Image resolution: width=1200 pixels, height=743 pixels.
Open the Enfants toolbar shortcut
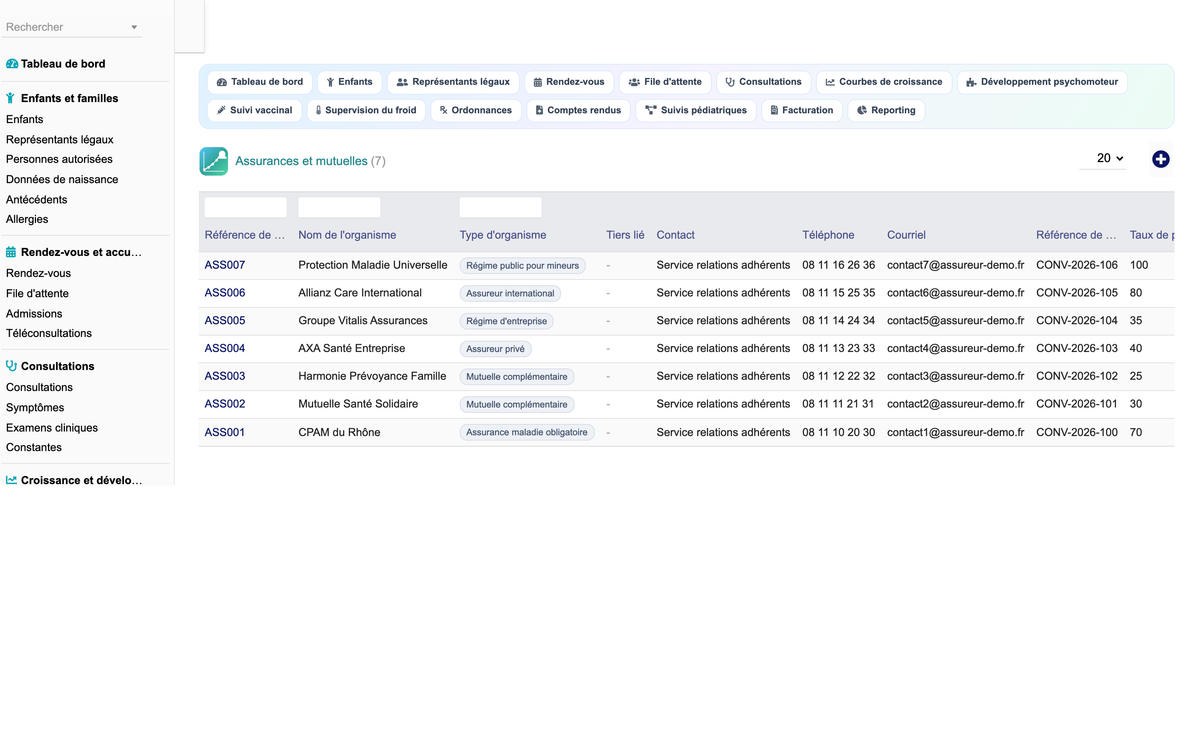(x=350, y=82)
